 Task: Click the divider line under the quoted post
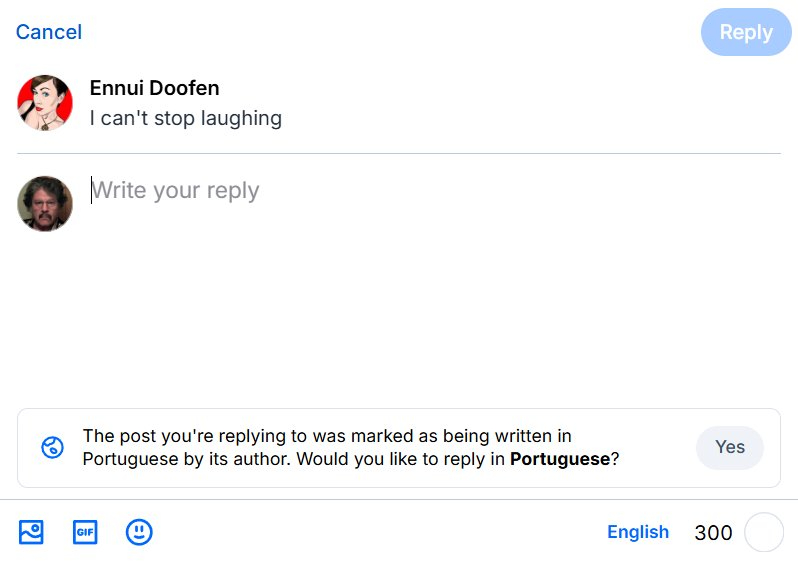coord(400,153)
